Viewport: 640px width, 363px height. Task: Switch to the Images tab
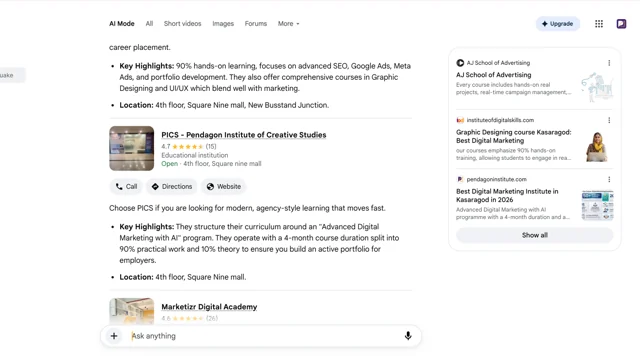coord(223,24)
